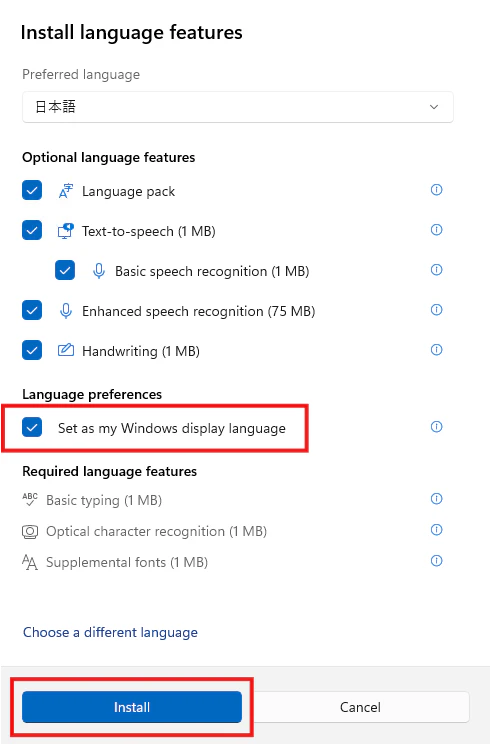Click the Basic typing (1 MB) text

pyautogui.click(x=104, y=500)
